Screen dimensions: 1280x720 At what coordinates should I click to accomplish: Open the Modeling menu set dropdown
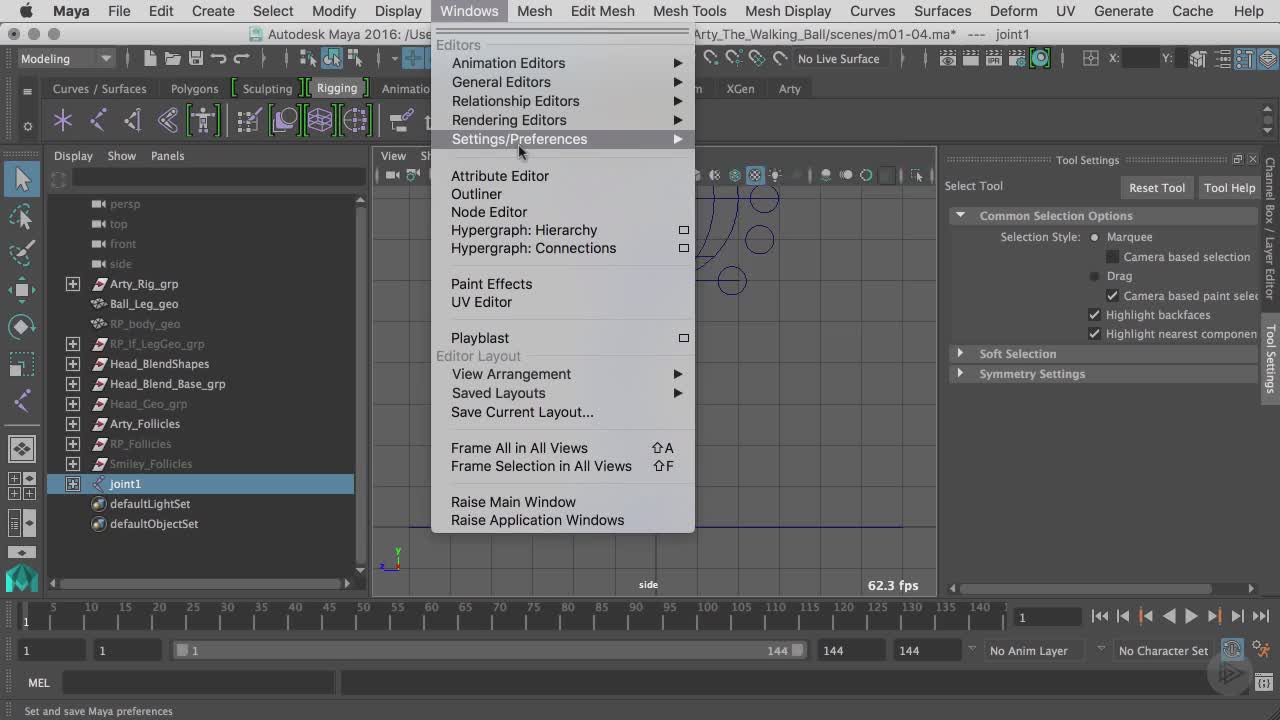(66, 58)
